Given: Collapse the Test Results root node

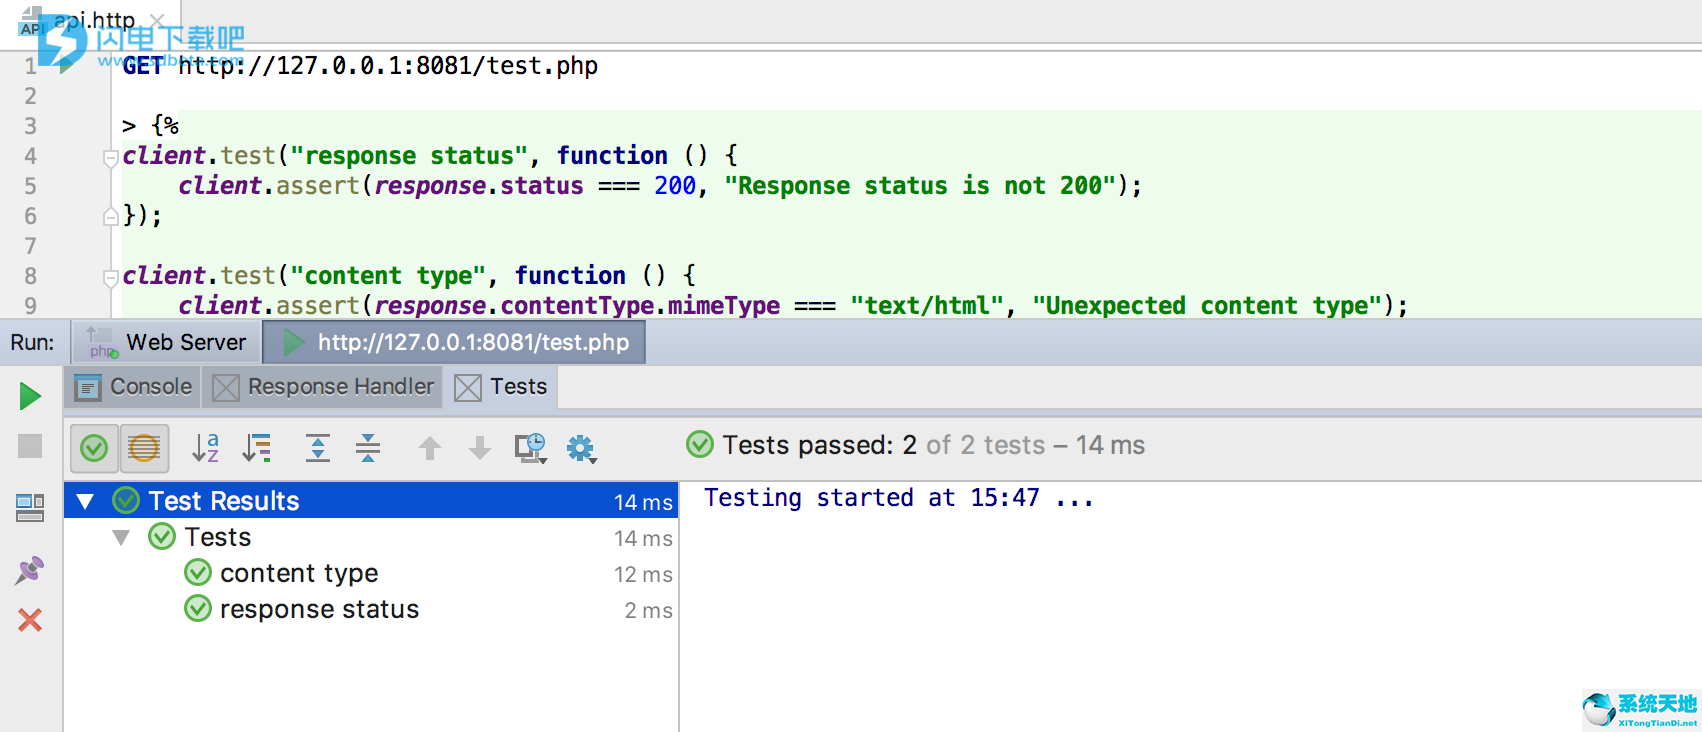Looking at the screenshot, I should coord(86,501).
